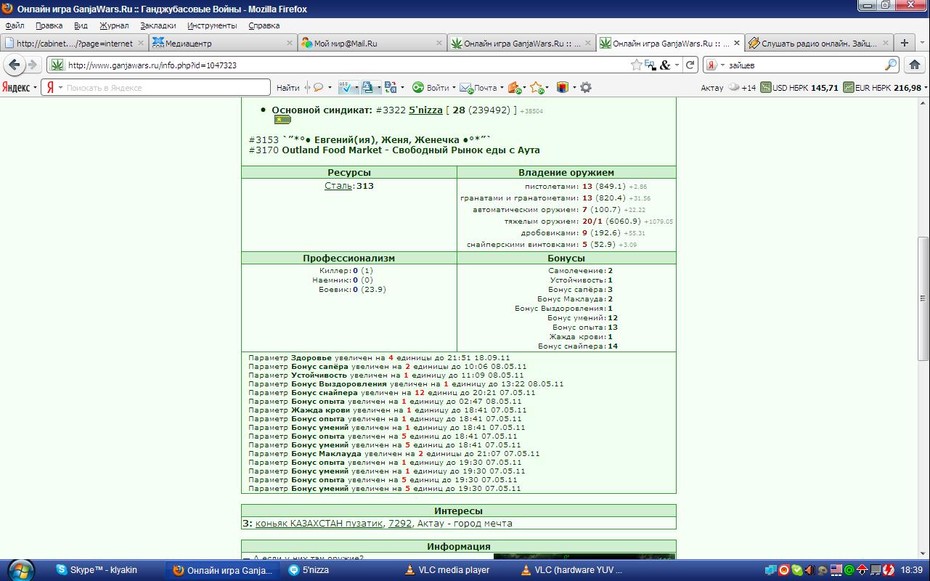Click the Почта envelope icon
Image resolution: width=930 pixels, height=581 pixels.
click(x=466, y=88)
